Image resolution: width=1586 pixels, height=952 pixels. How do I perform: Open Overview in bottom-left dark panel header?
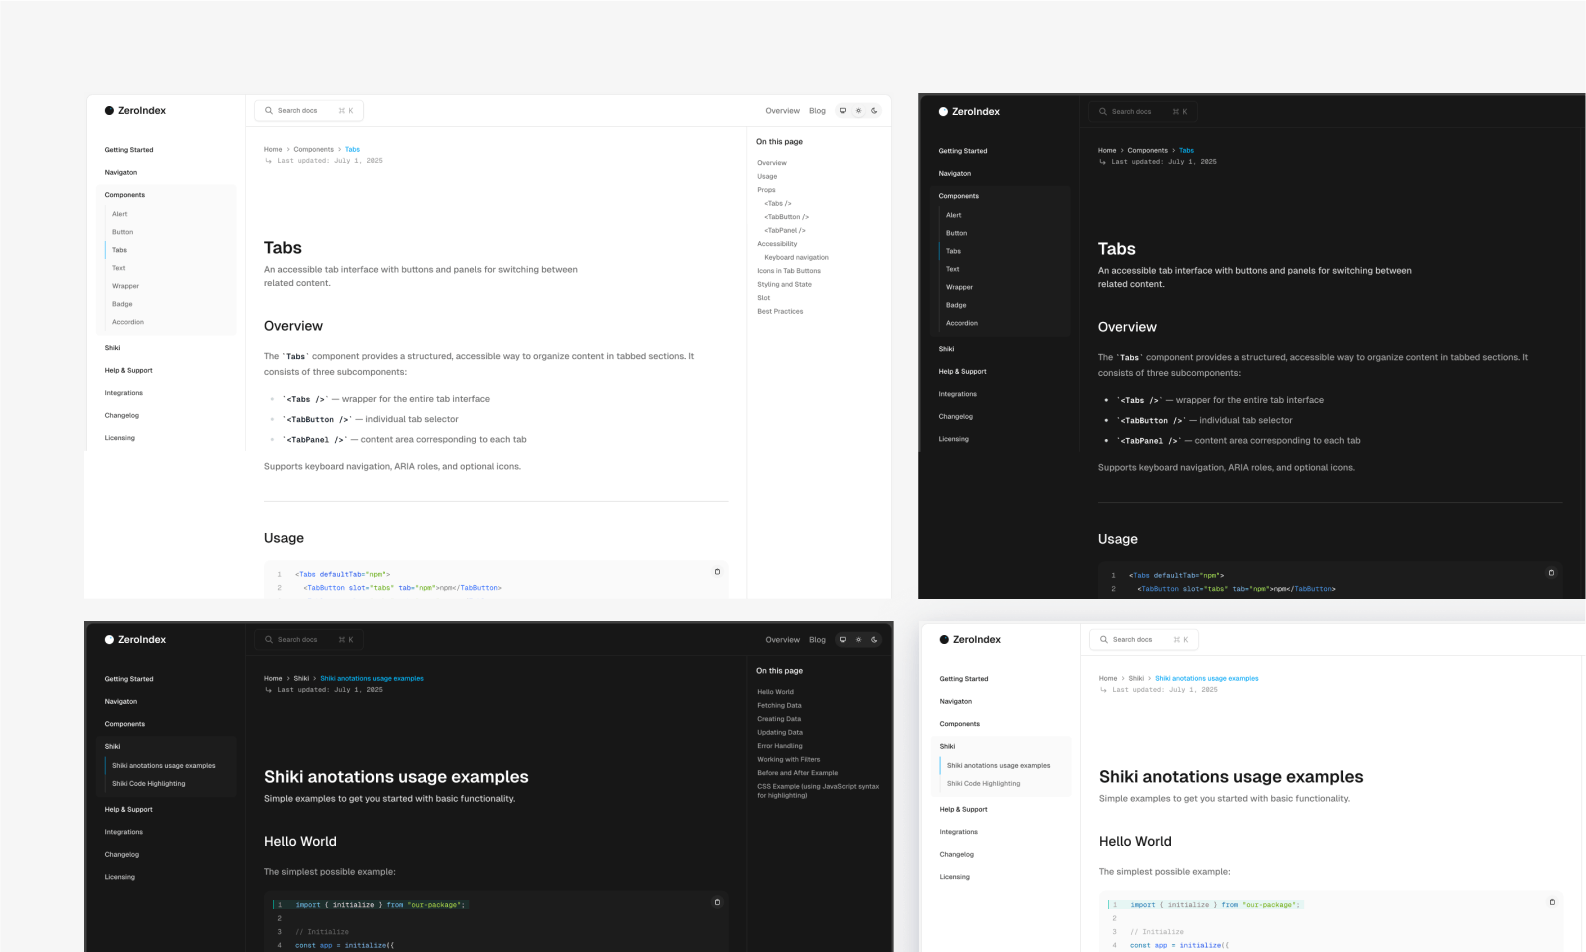click(782, 640)
